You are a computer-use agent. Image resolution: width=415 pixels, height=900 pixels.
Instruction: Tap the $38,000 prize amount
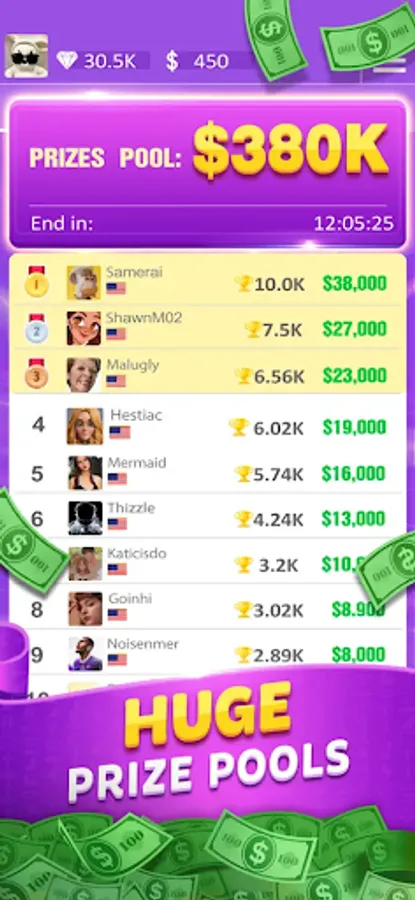(355, 283)
